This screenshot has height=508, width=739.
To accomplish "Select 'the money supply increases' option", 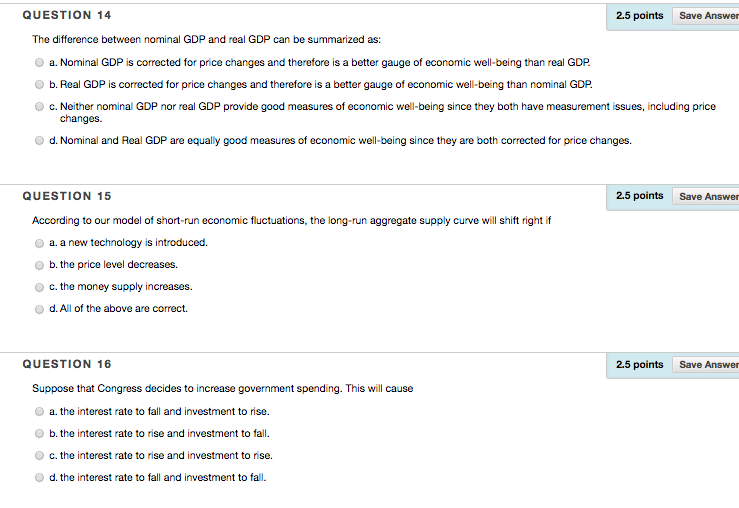I will pos(39,287).
